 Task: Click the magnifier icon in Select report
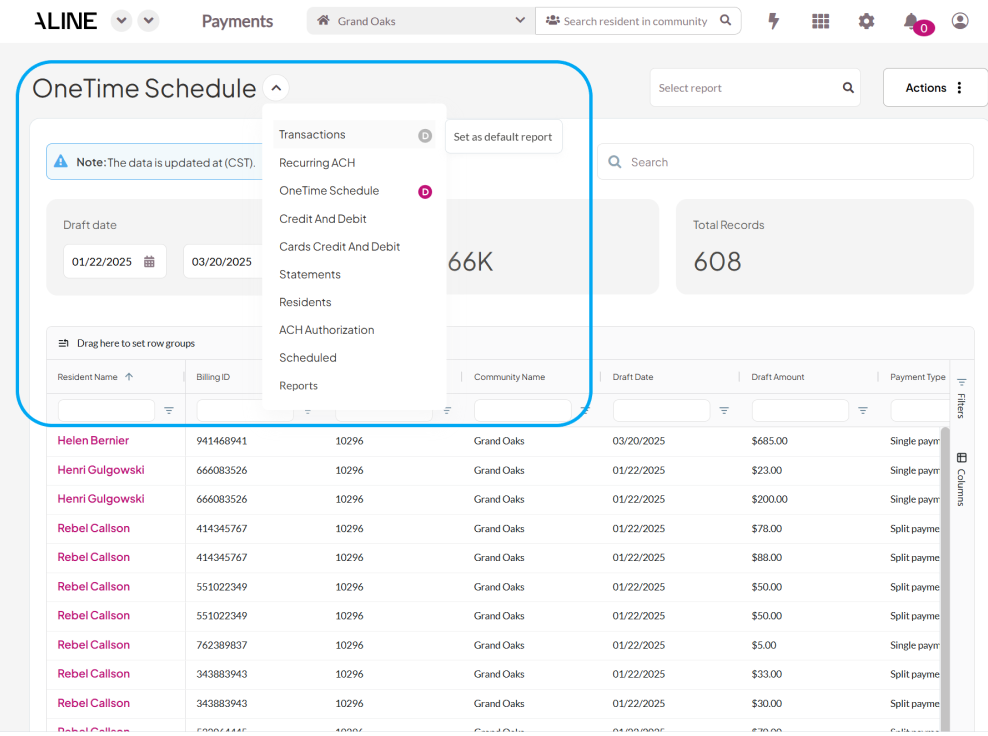pyautogui.click(x=848, y=88)
